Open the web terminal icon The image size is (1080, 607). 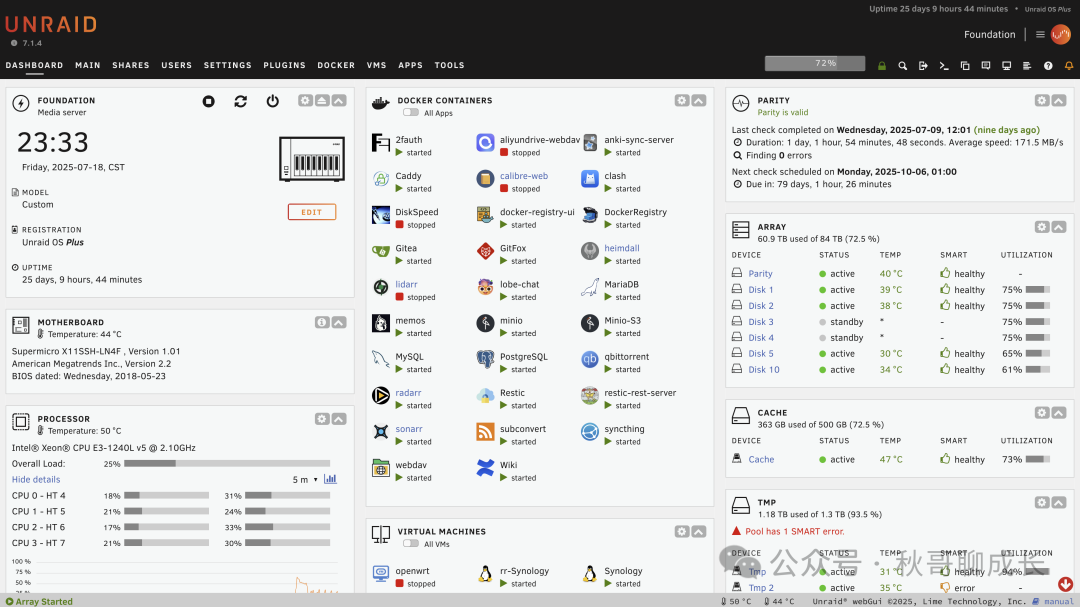944,65
